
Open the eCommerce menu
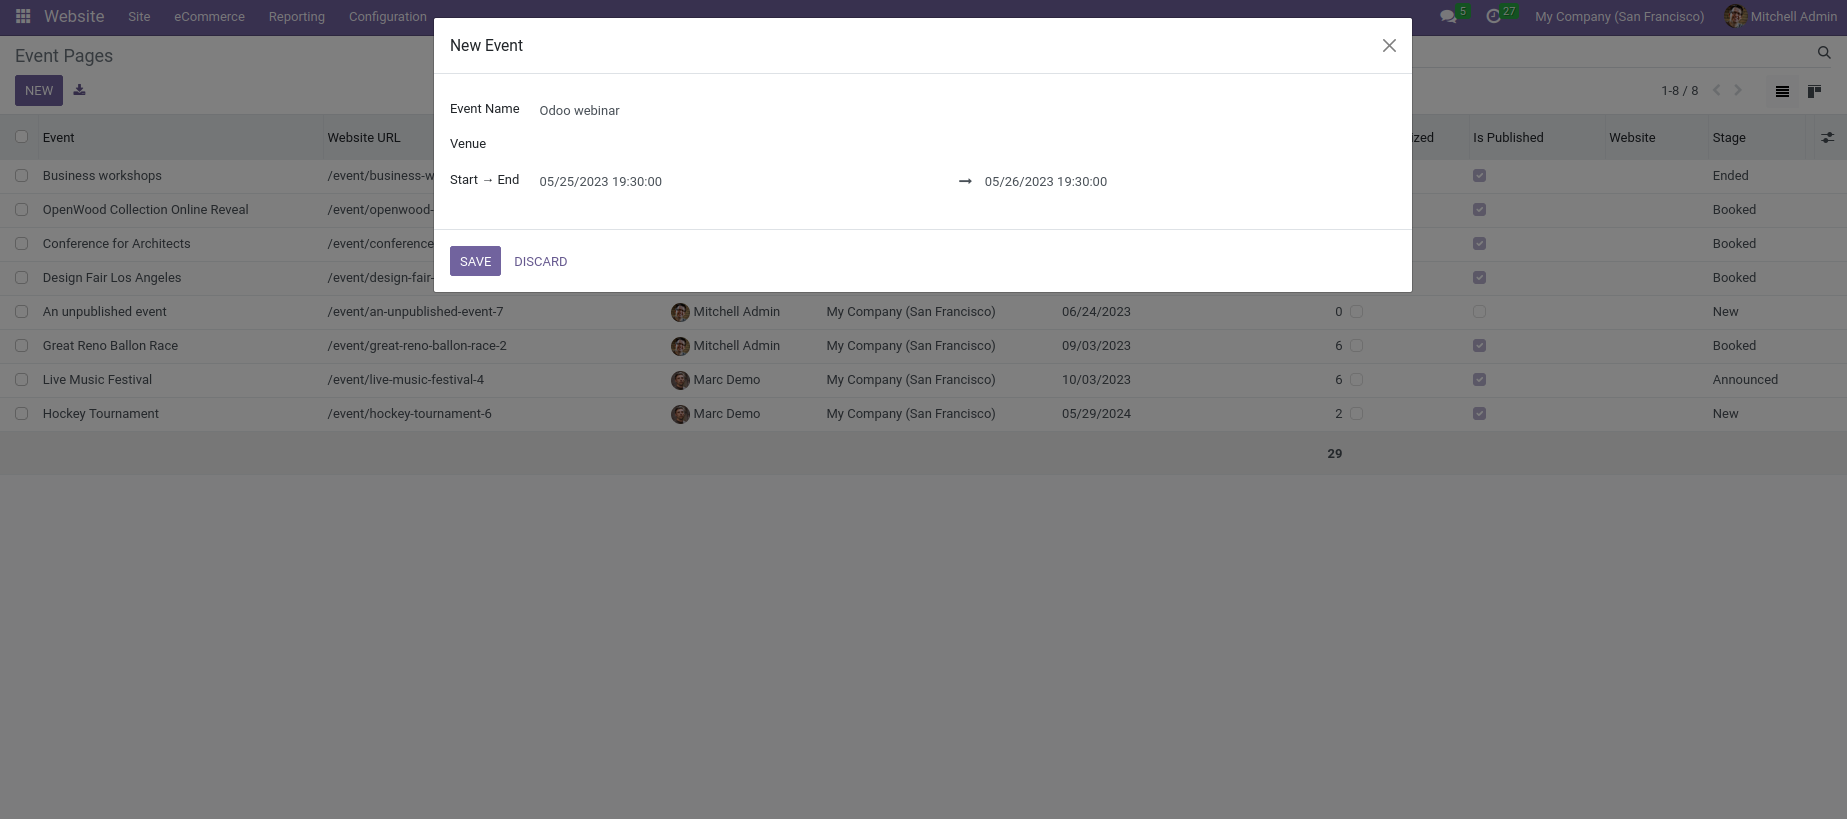click(x=209, y=17)
